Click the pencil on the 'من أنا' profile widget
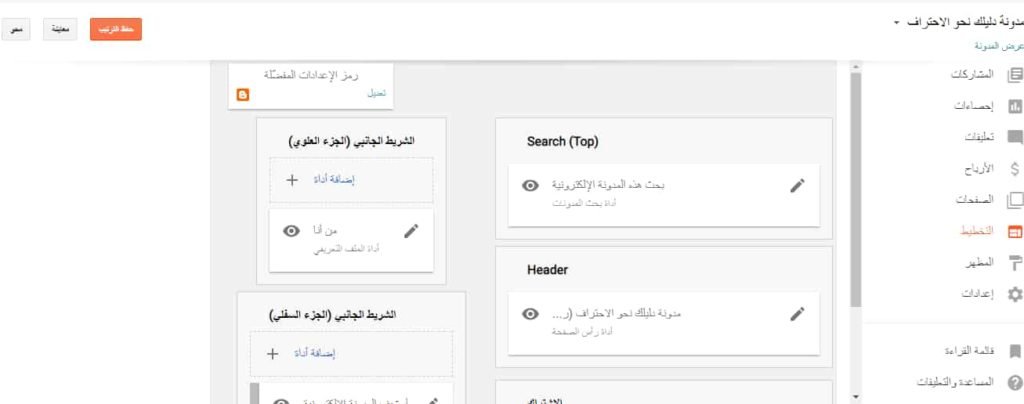This screenshot has height=404, width=1024. (411, 231)
